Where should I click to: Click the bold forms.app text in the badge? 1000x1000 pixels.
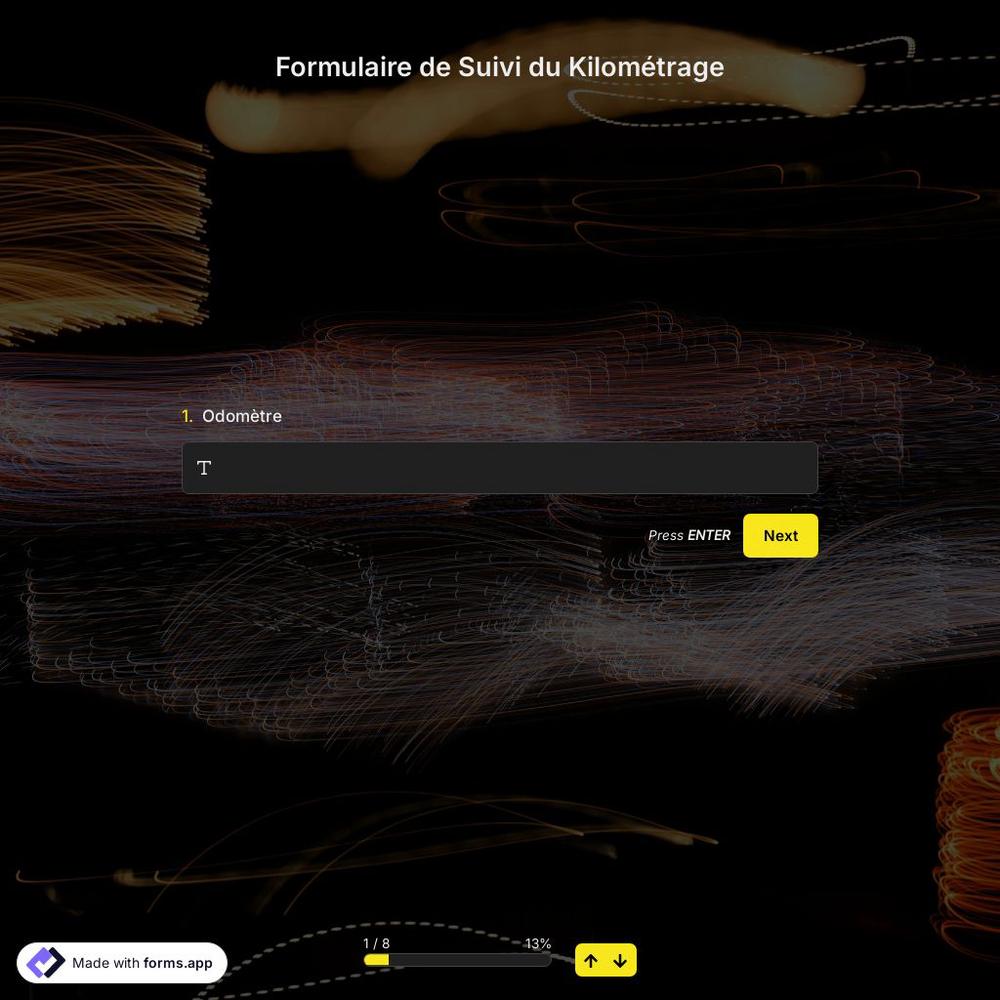coord(178,963)
